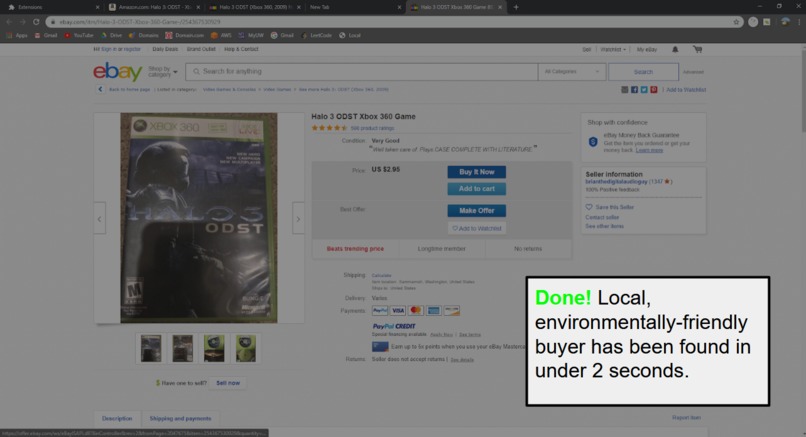The height and width of the screenshot is (437, 806).
Task: Open the YouTube bookmark
Action: [79, 35]
